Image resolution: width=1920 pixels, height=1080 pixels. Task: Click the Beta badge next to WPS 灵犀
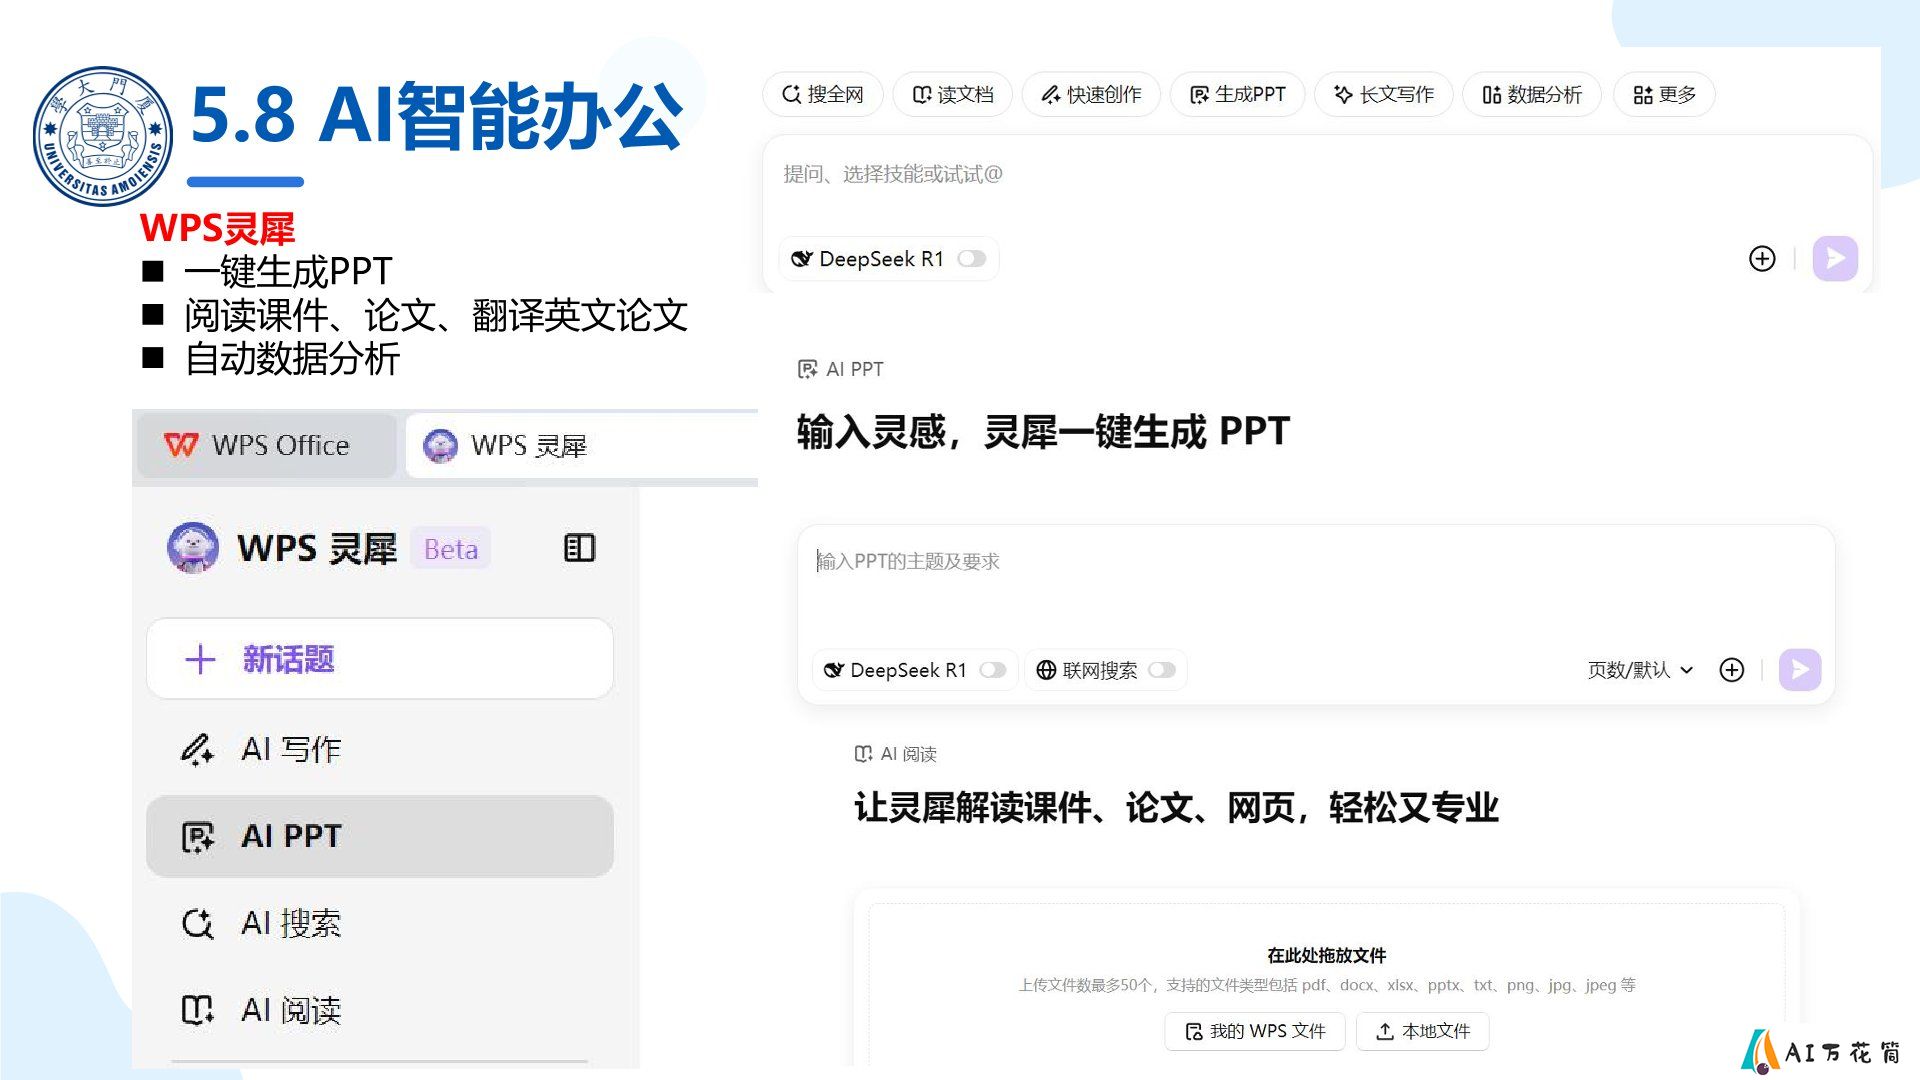pyautogui.click(x=451, y=549)
